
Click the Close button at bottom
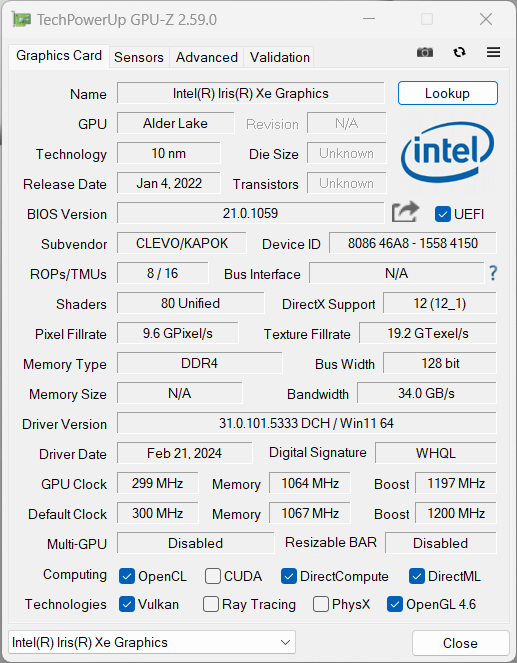(460, 643)
